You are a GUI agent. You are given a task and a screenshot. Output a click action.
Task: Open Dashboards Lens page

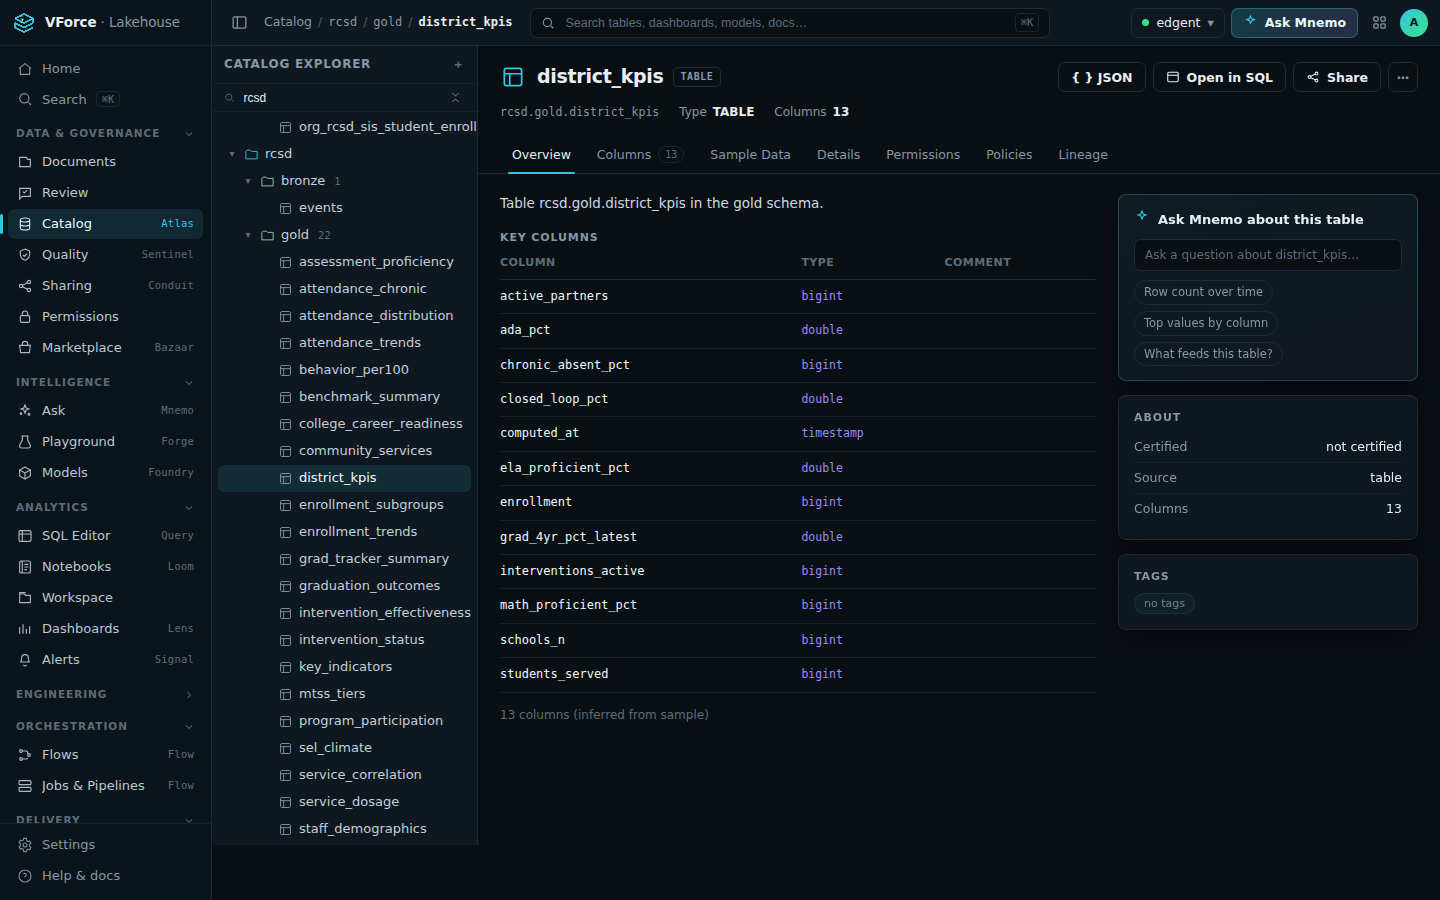pyautogui.click(x=106, y=628)
